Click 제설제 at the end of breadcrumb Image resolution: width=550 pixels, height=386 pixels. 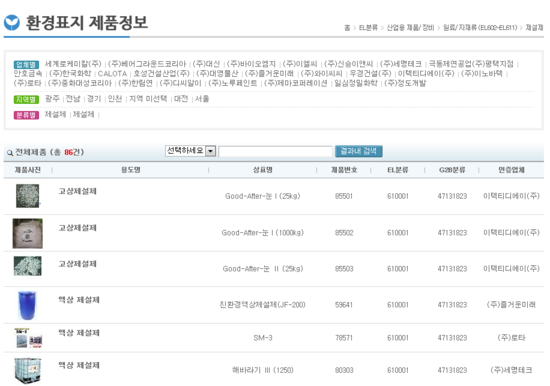[534, 27]
